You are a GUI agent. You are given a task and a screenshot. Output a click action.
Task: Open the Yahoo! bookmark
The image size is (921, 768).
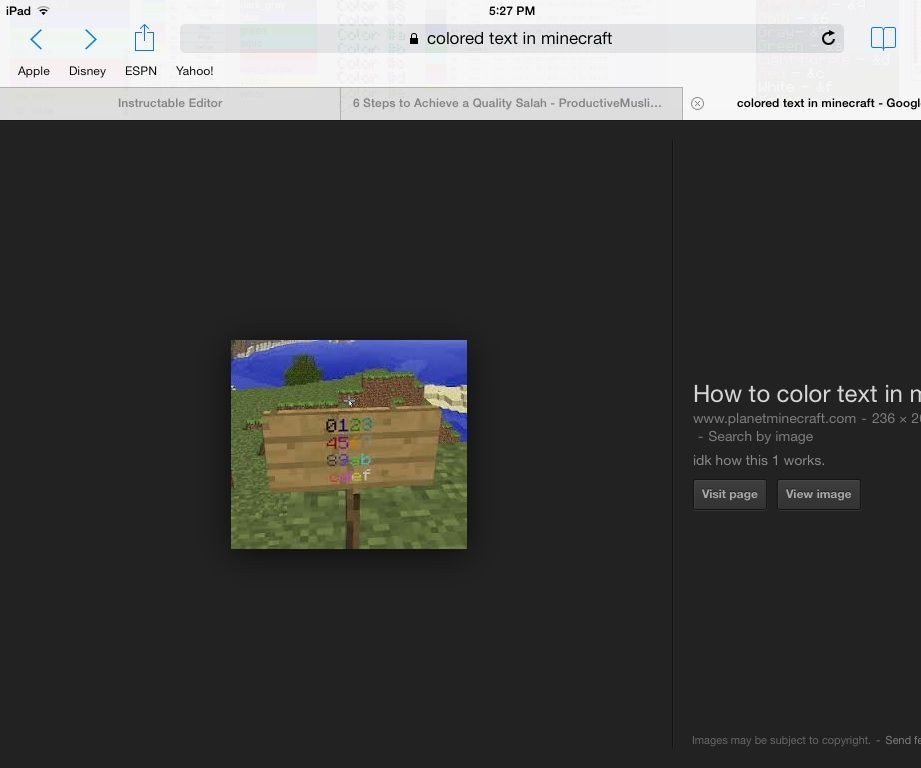pos(194,71)
